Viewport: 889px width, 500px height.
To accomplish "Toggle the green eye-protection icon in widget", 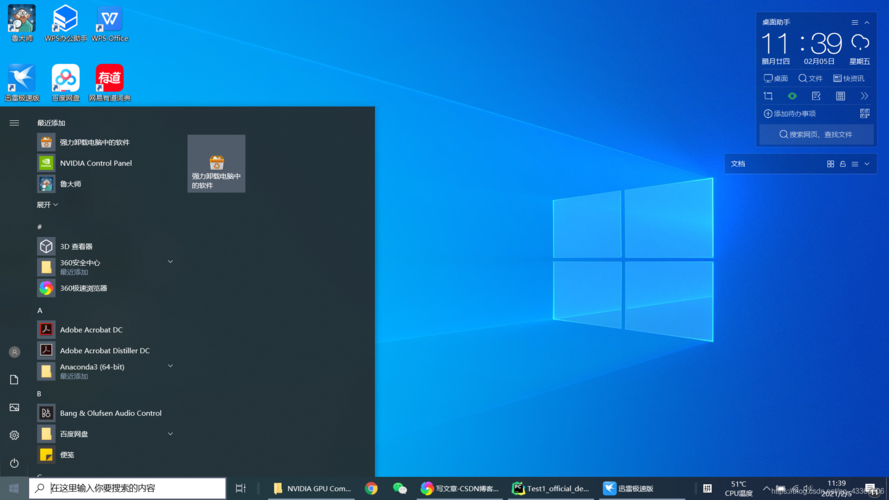I will 792,97.
